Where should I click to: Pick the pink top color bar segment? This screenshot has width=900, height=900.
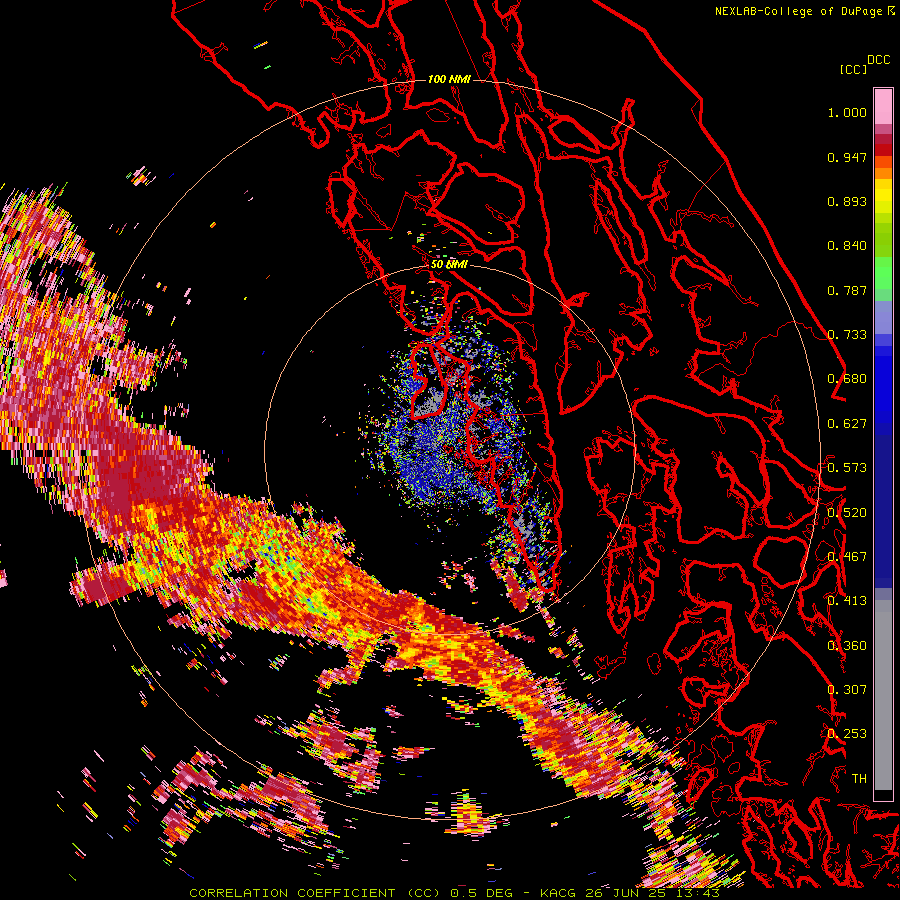click(883, 106)
